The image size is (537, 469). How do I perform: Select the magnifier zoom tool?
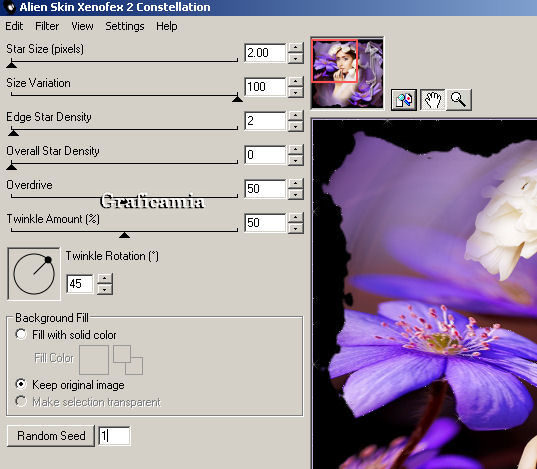coord(459,100)
